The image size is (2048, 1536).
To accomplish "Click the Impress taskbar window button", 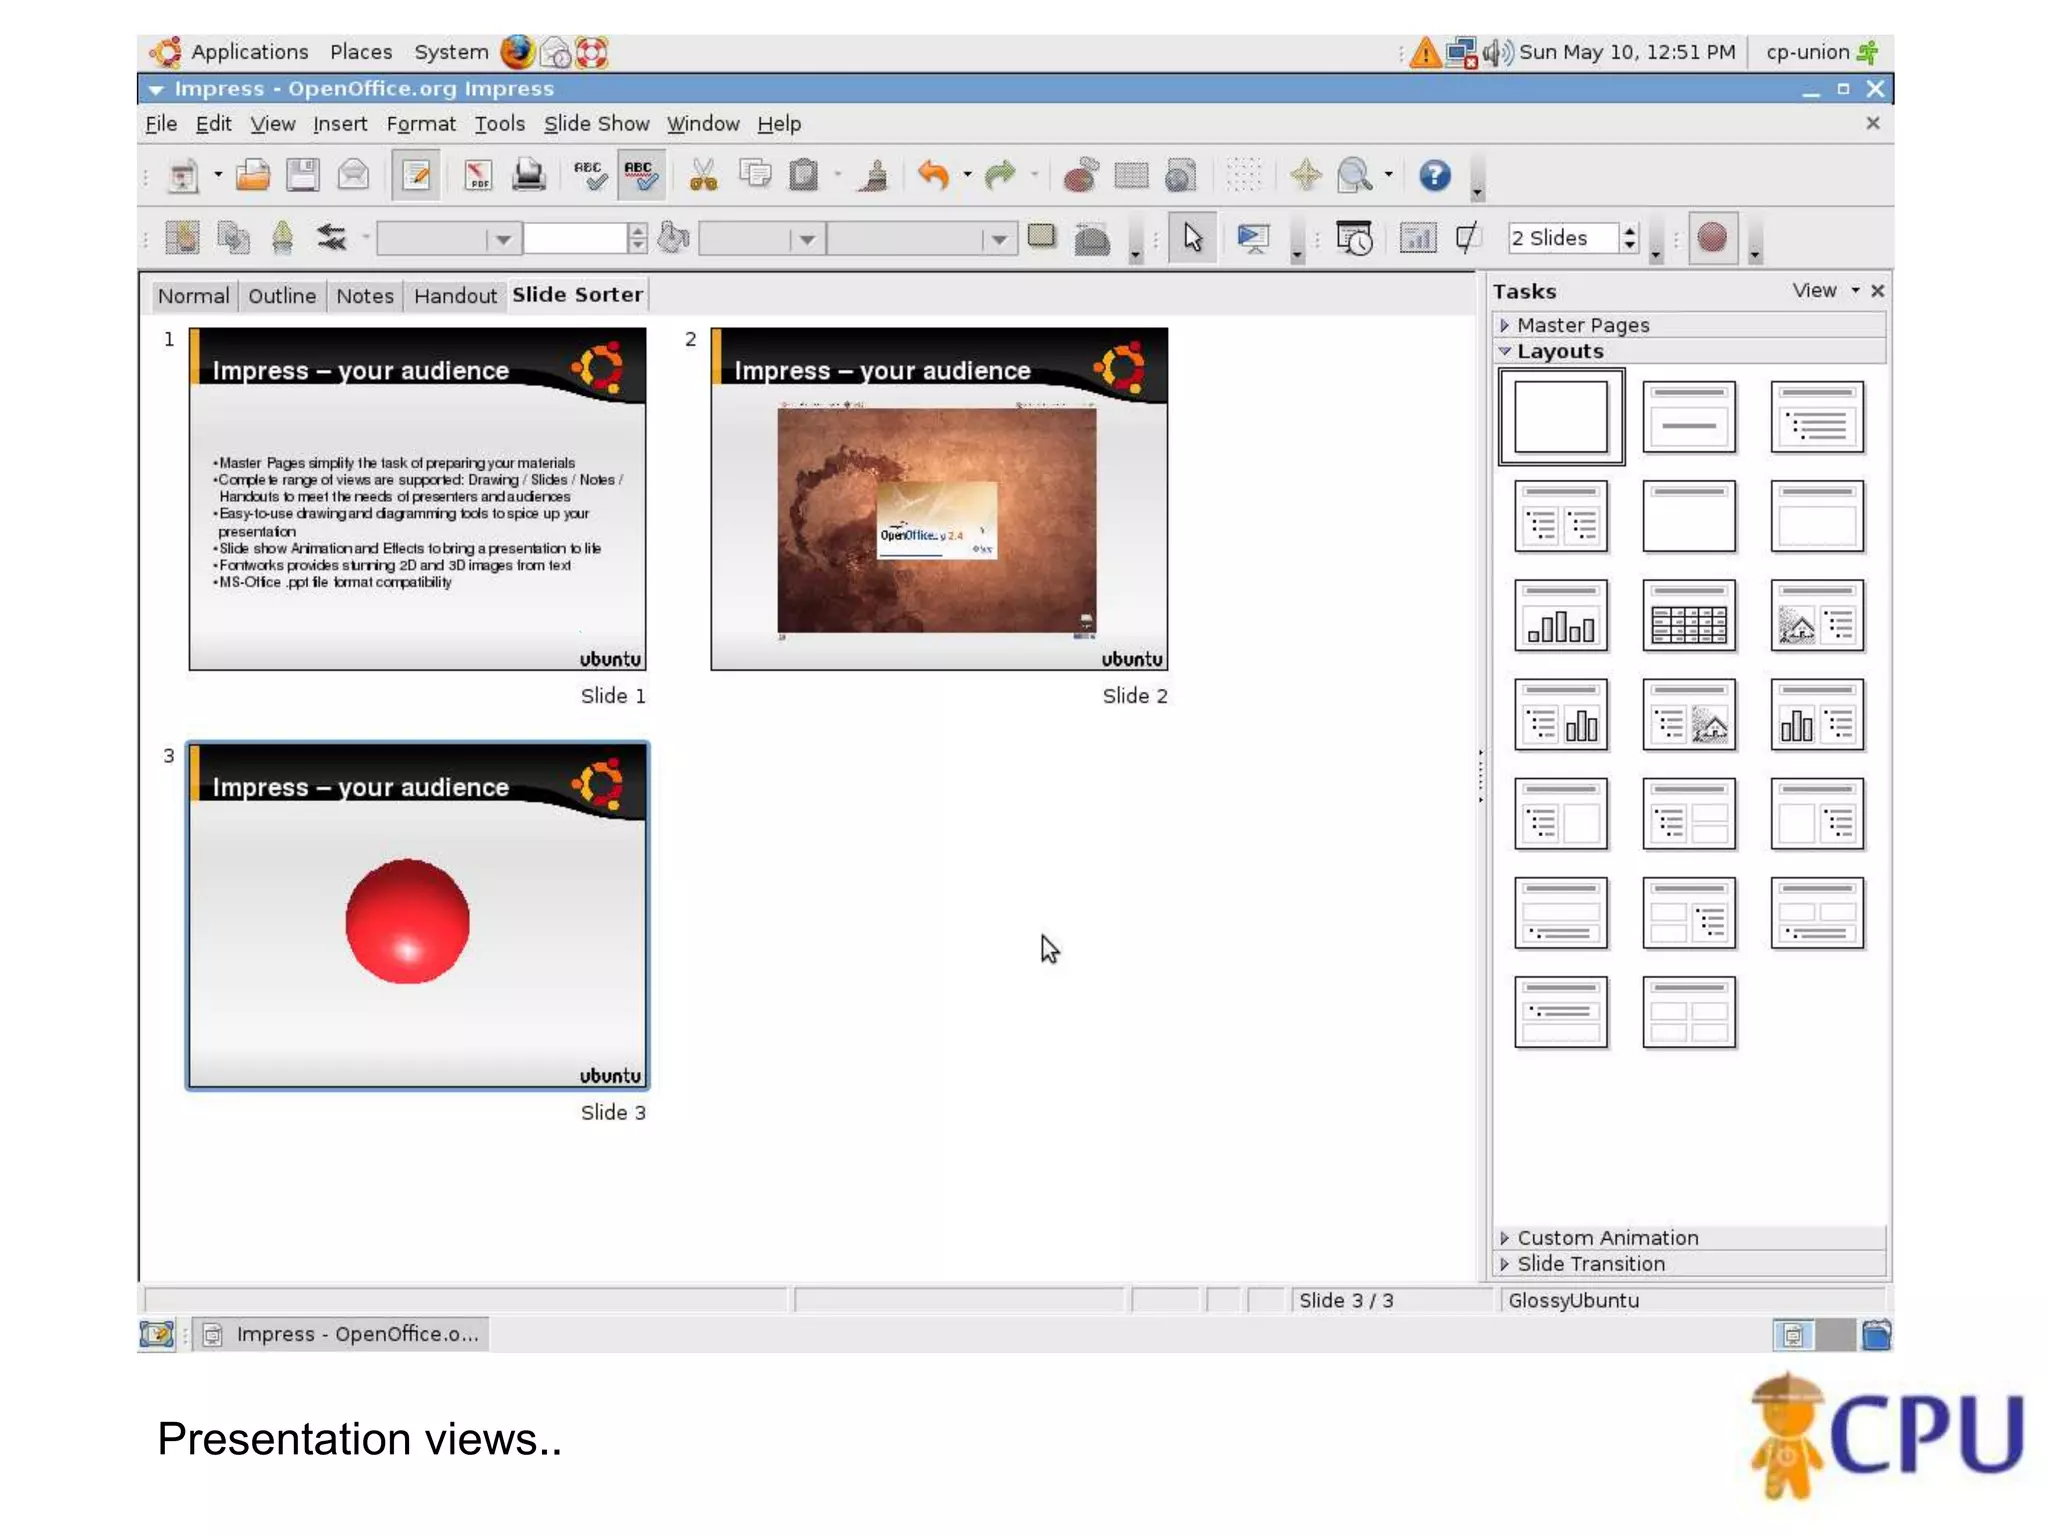I will coord(342,1334).
